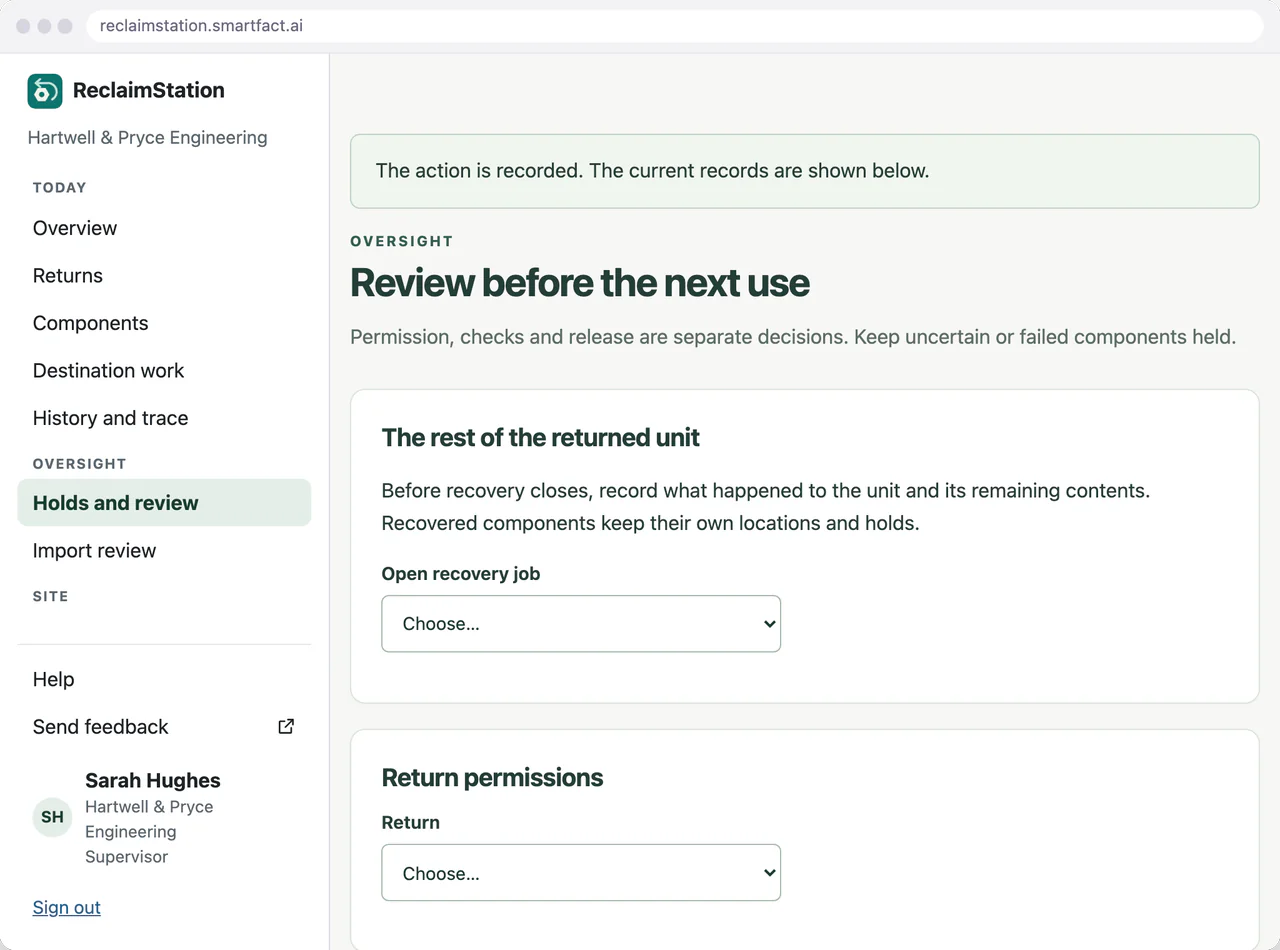1280x950 pixels.
Task: Click Send feedback link
Action: pos(164,727)
